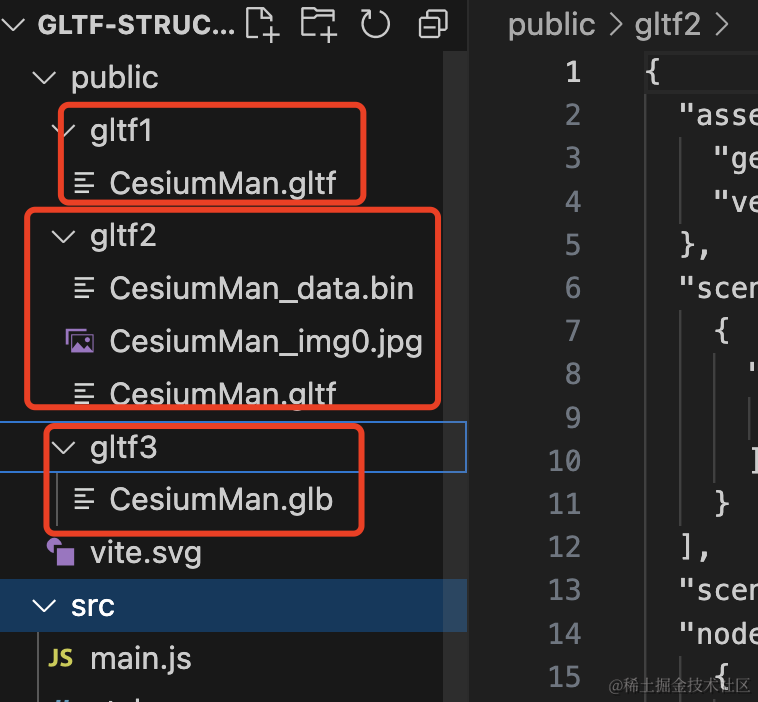Click the New Folder icon
Screen dimensions: 758x702
click(x=319, y=24)
